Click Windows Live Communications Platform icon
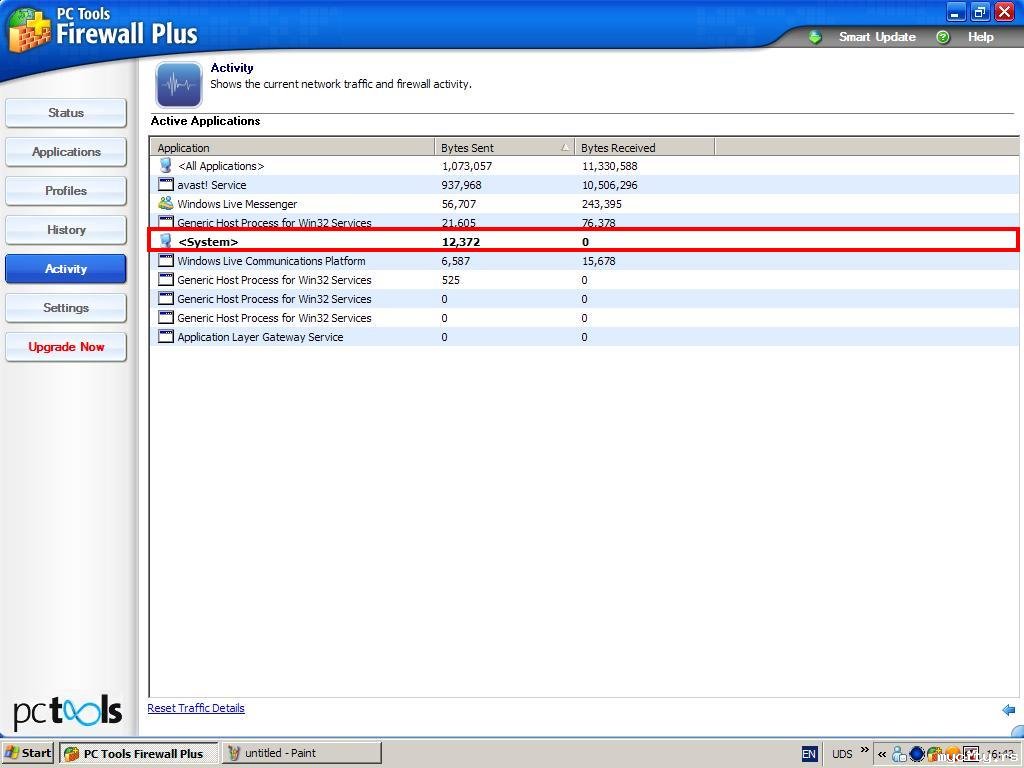Screen dimensions: 1024x768 coord(166,260)
